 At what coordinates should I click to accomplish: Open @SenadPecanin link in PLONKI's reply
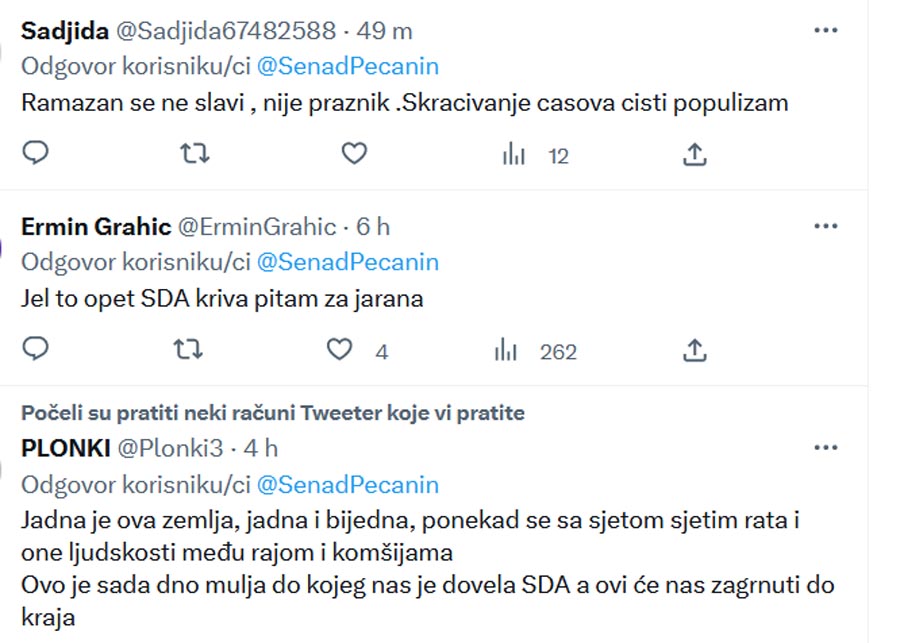(348, 485)
